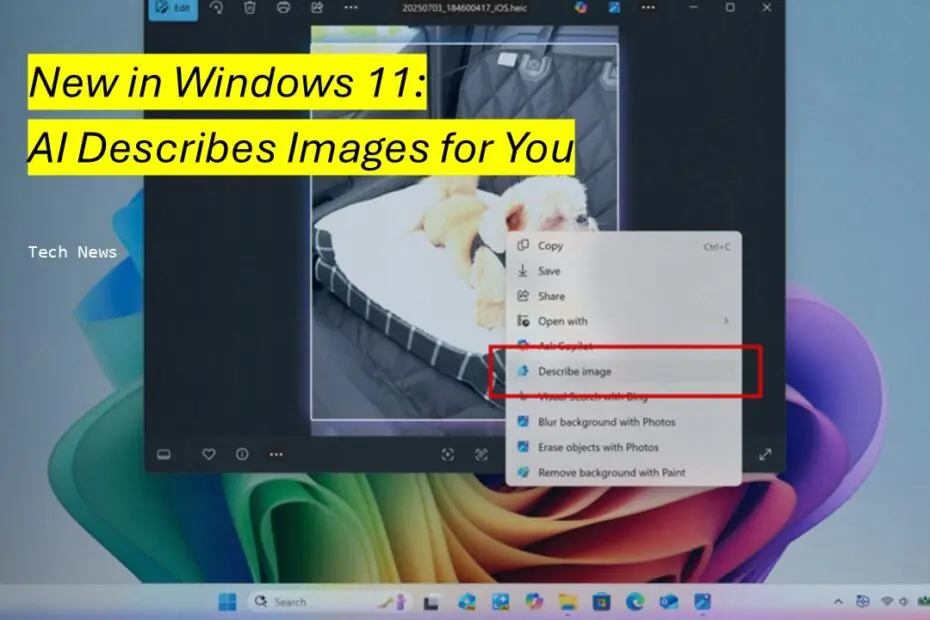Choose Share from the context menu
The width and height of the screenshot is (930, 620).
(x=623, y=296)
